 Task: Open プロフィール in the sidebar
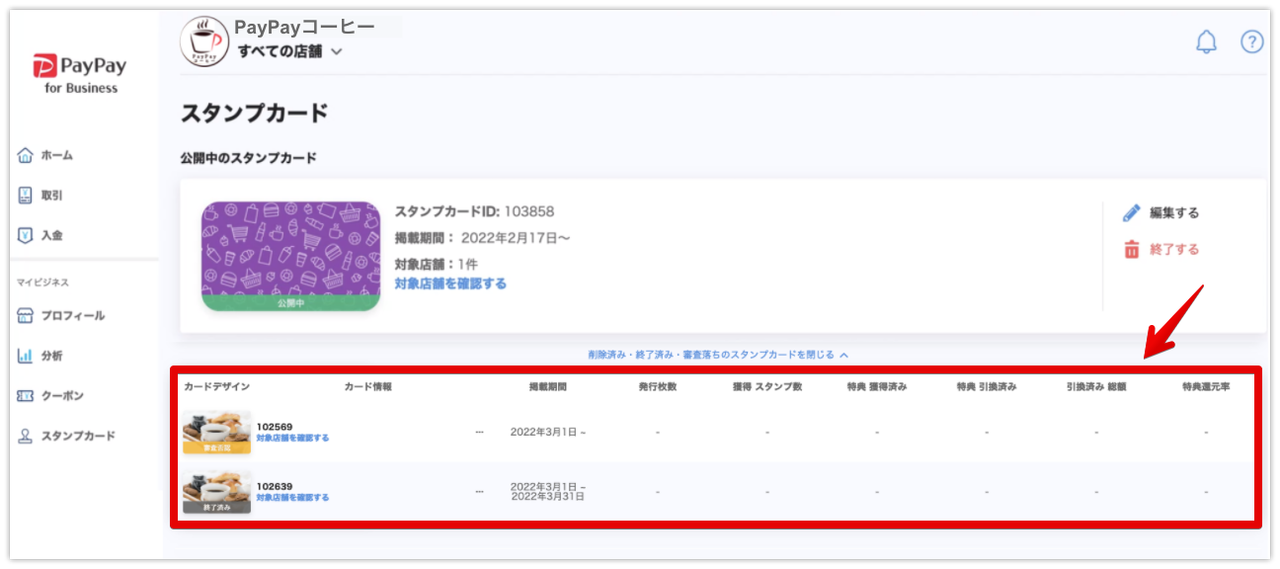[x=73, y=316]
